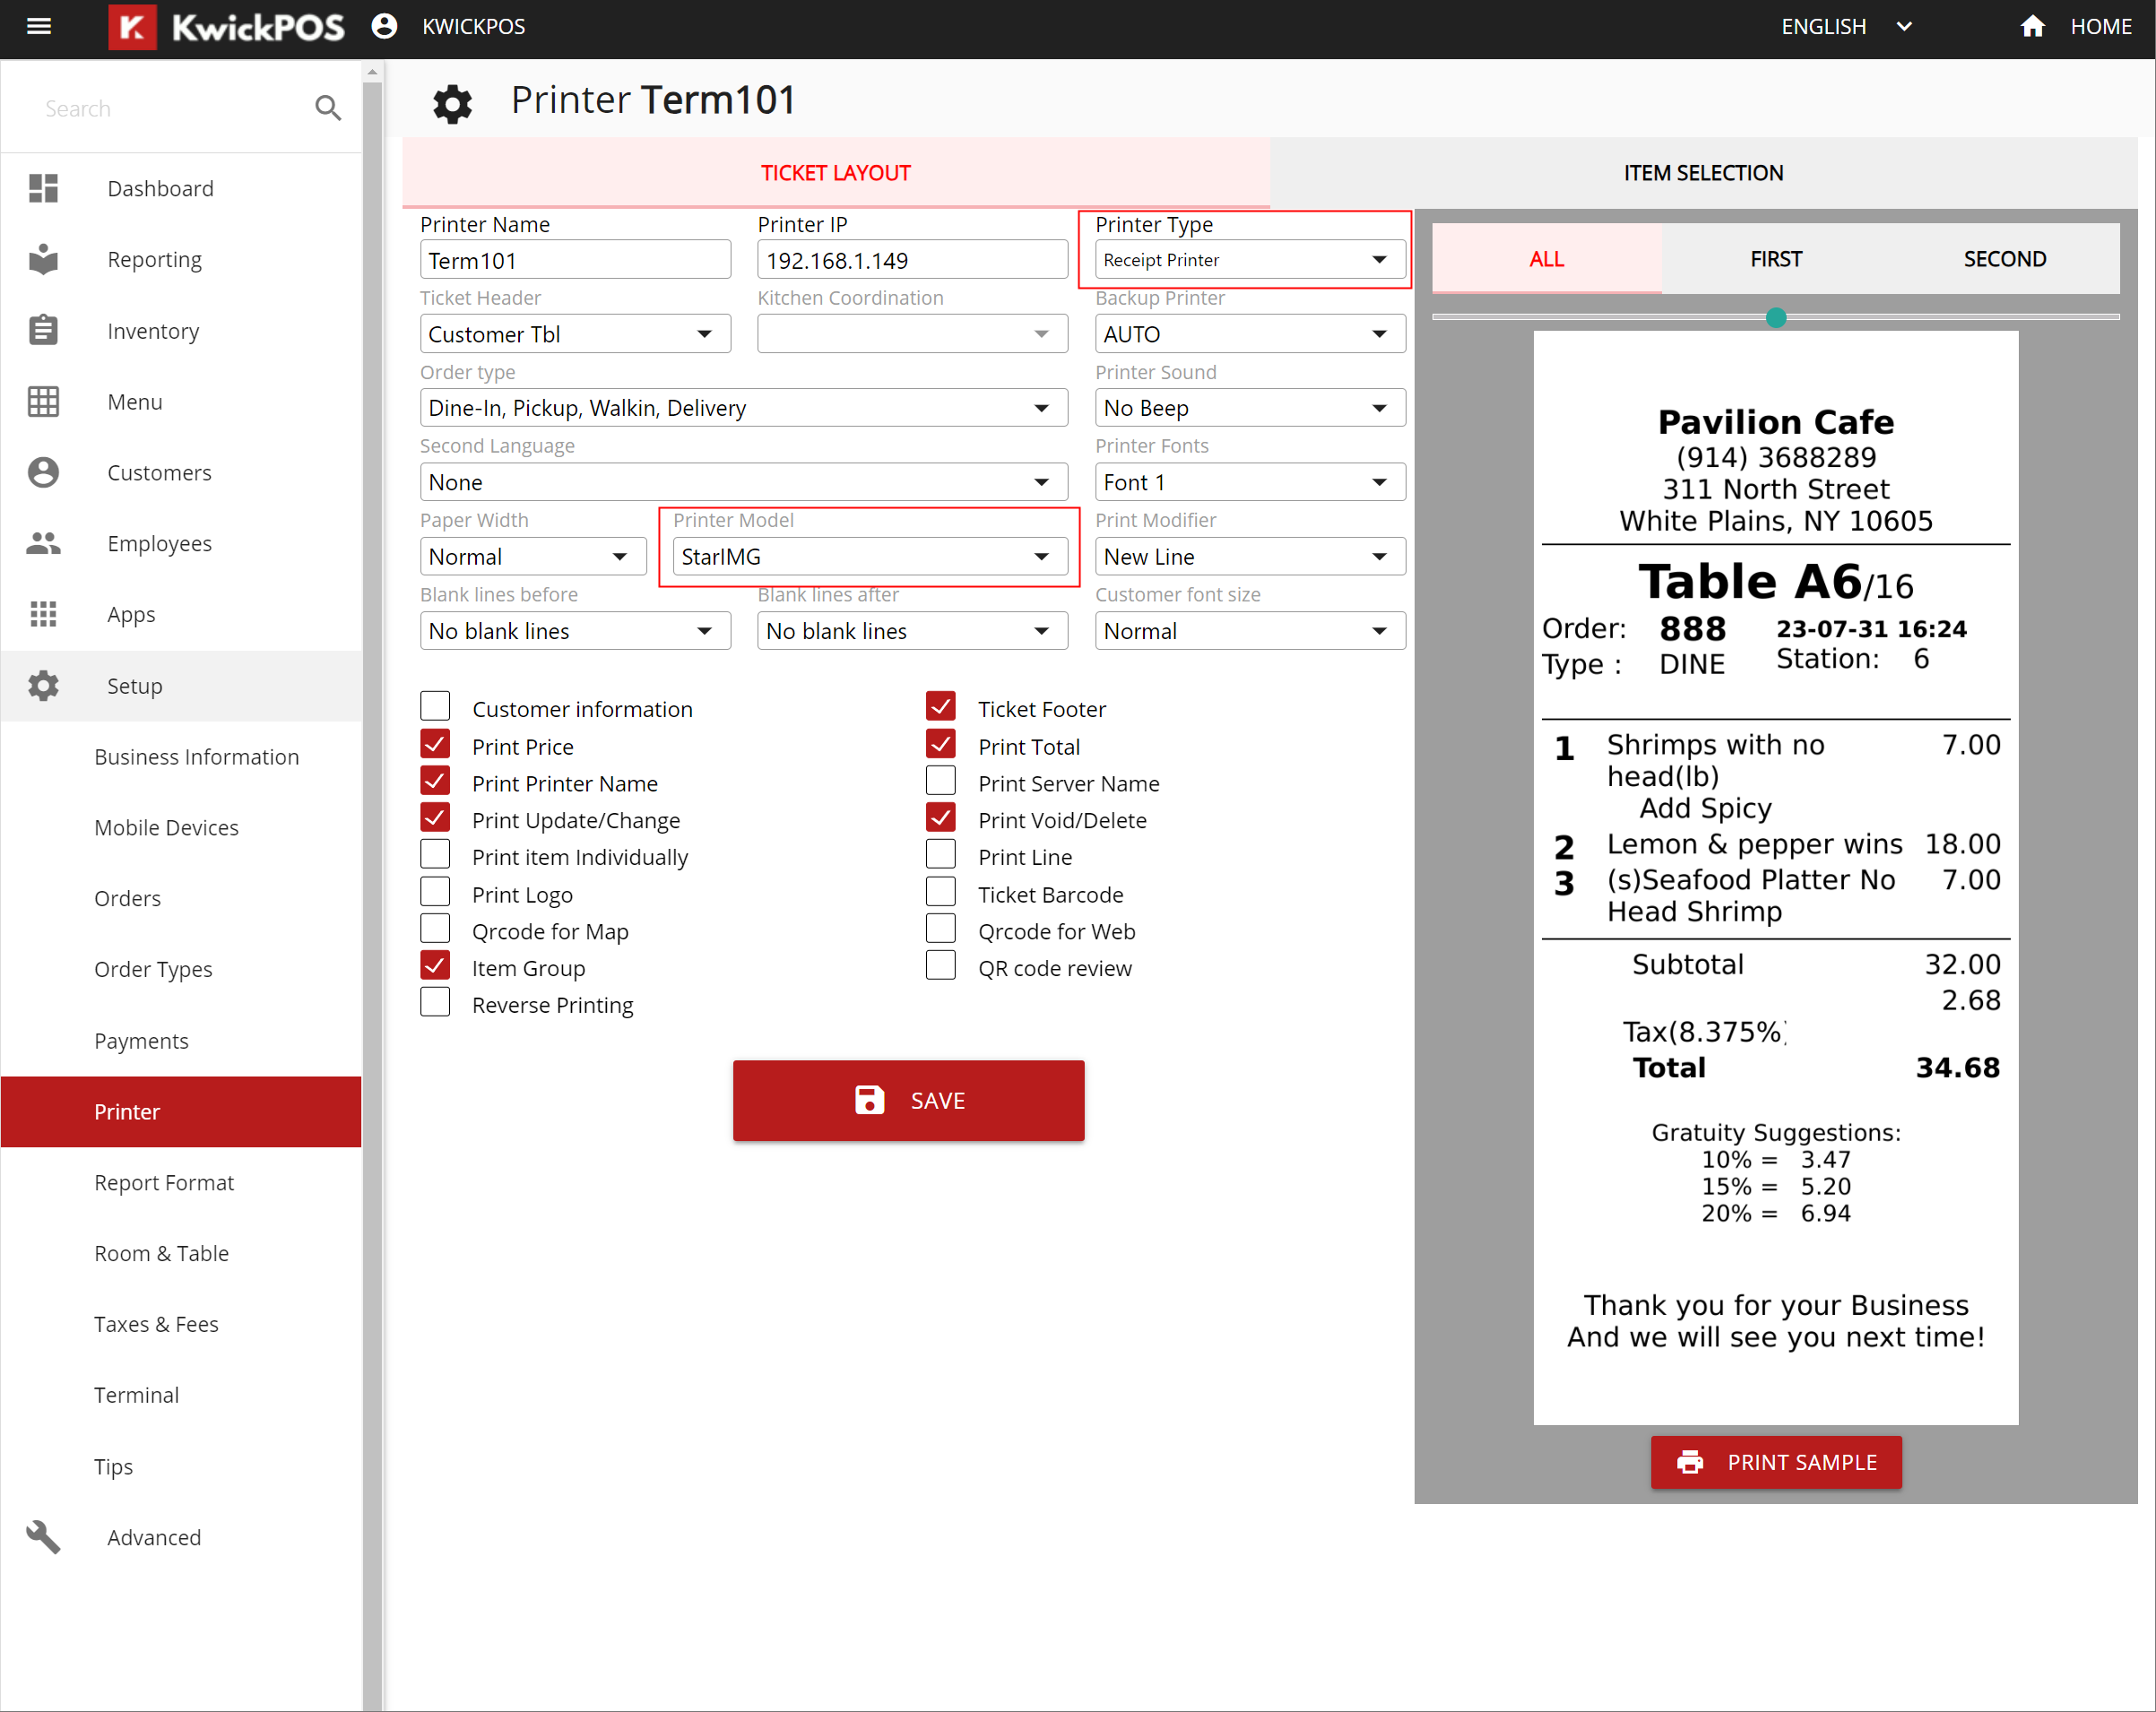
Task: Click the Printer IP input field
Action: 912,260
